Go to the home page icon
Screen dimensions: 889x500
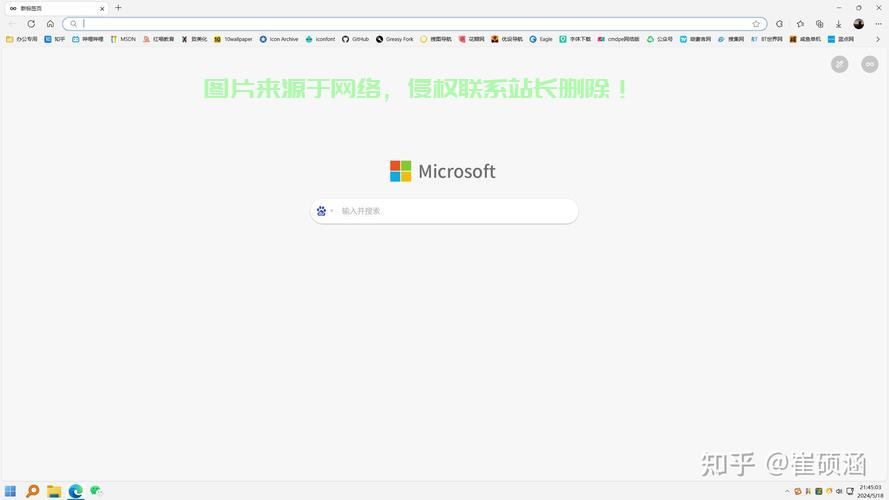pyautogui.click(x=50, y=24)
